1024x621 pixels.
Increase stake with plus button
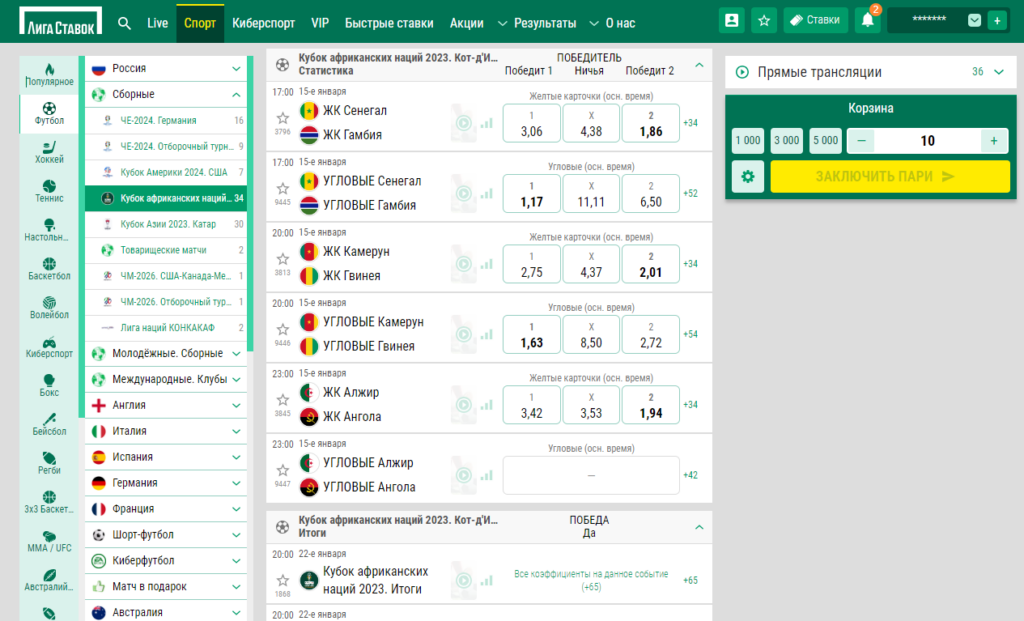(x=994, y=140)
